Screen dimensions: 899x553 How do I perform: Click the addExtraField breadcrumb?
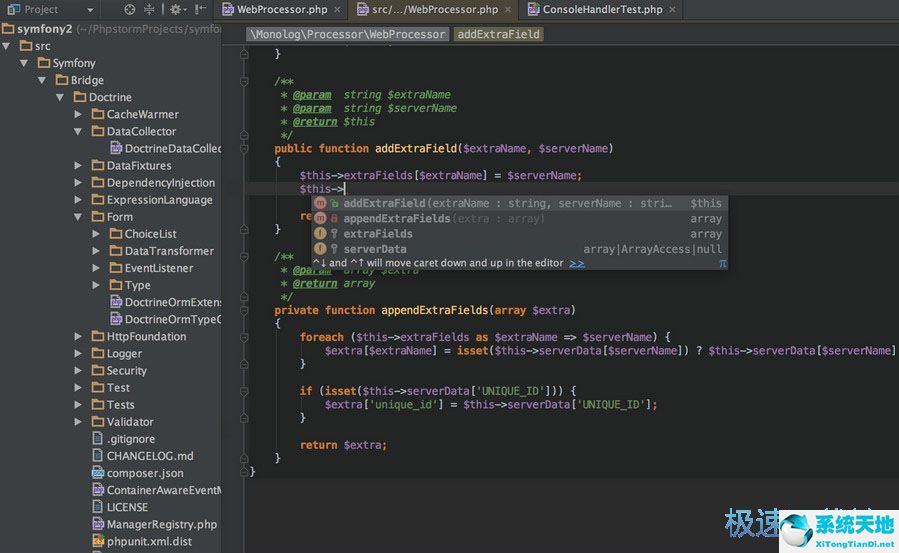(498, 34)
